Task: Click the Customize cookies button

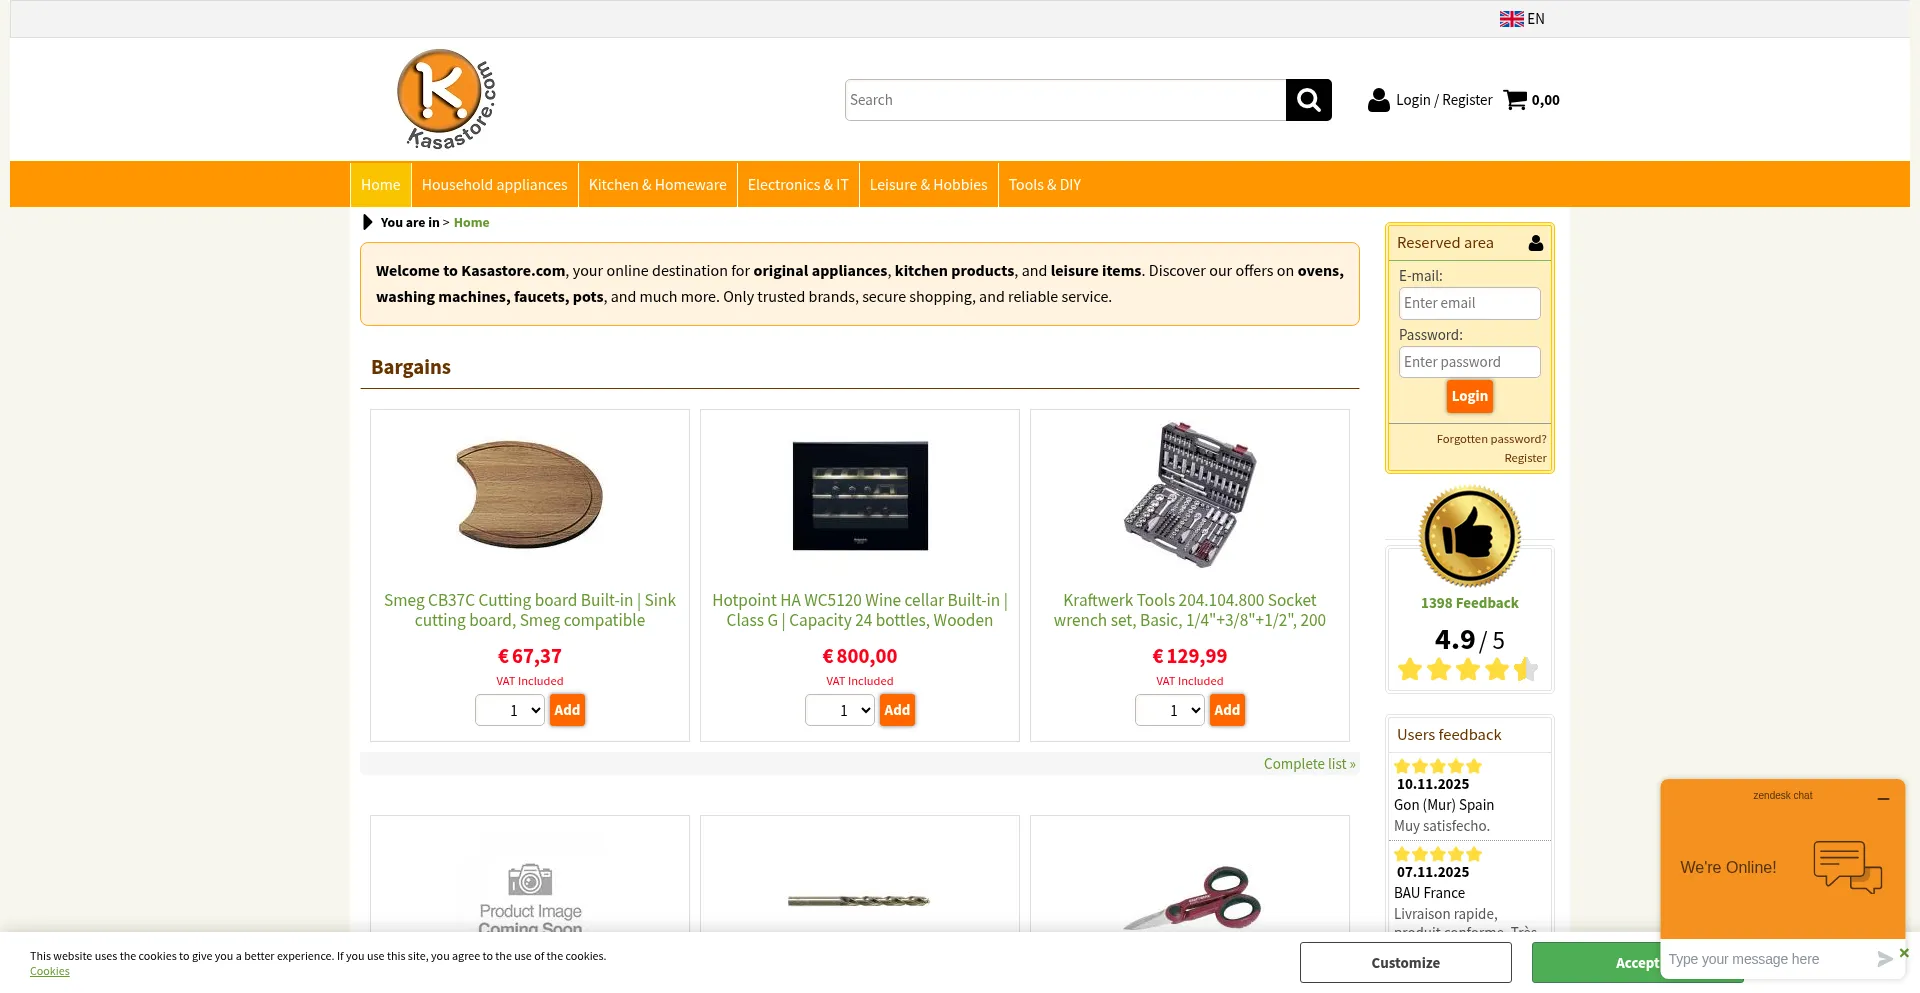Action: [x=1405, y=963]
